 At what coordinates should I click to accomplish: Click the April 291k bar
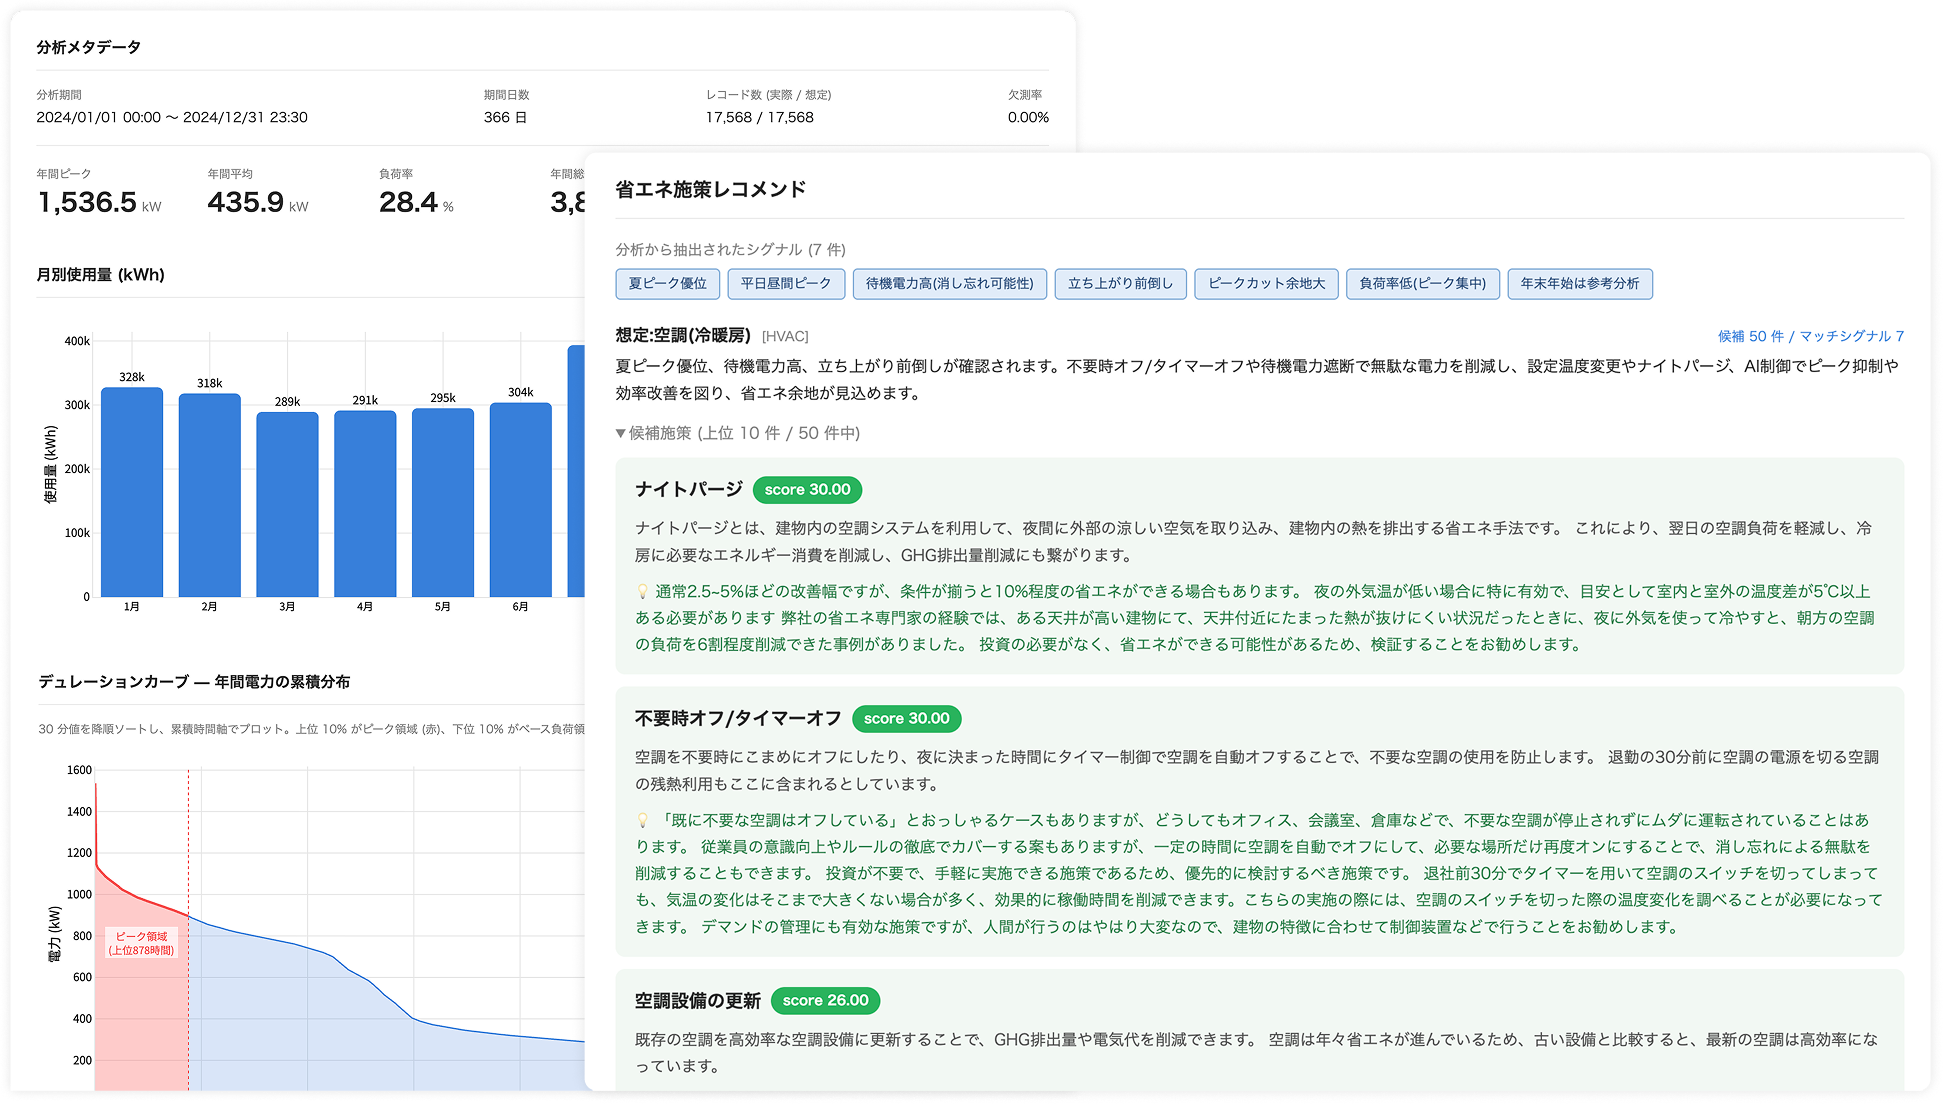pos(365,504)
